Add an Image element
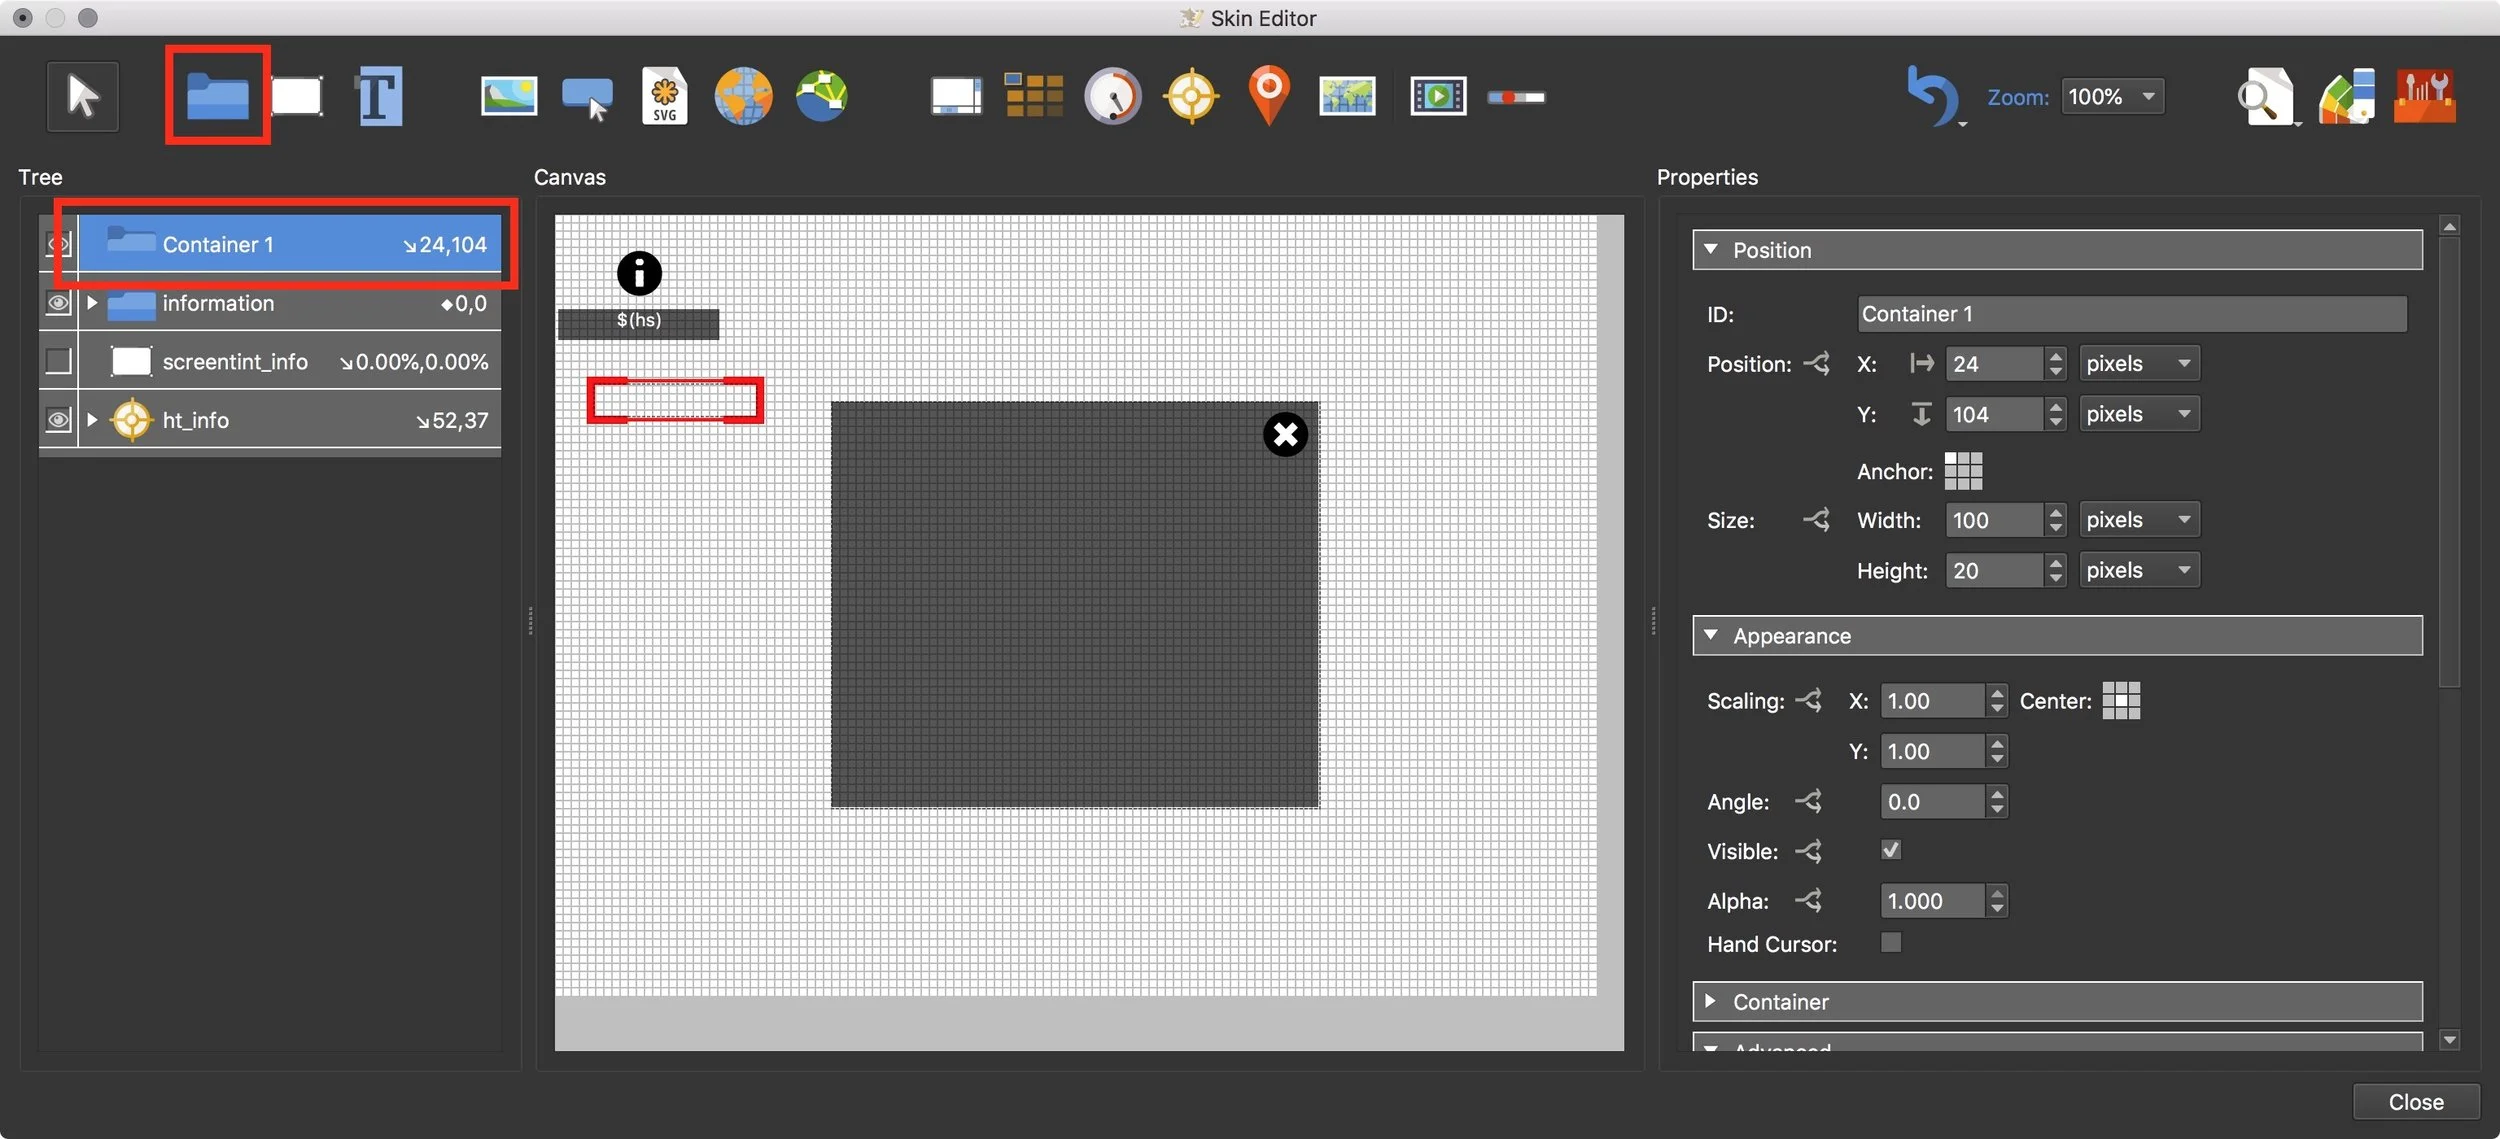 (508, 97)
